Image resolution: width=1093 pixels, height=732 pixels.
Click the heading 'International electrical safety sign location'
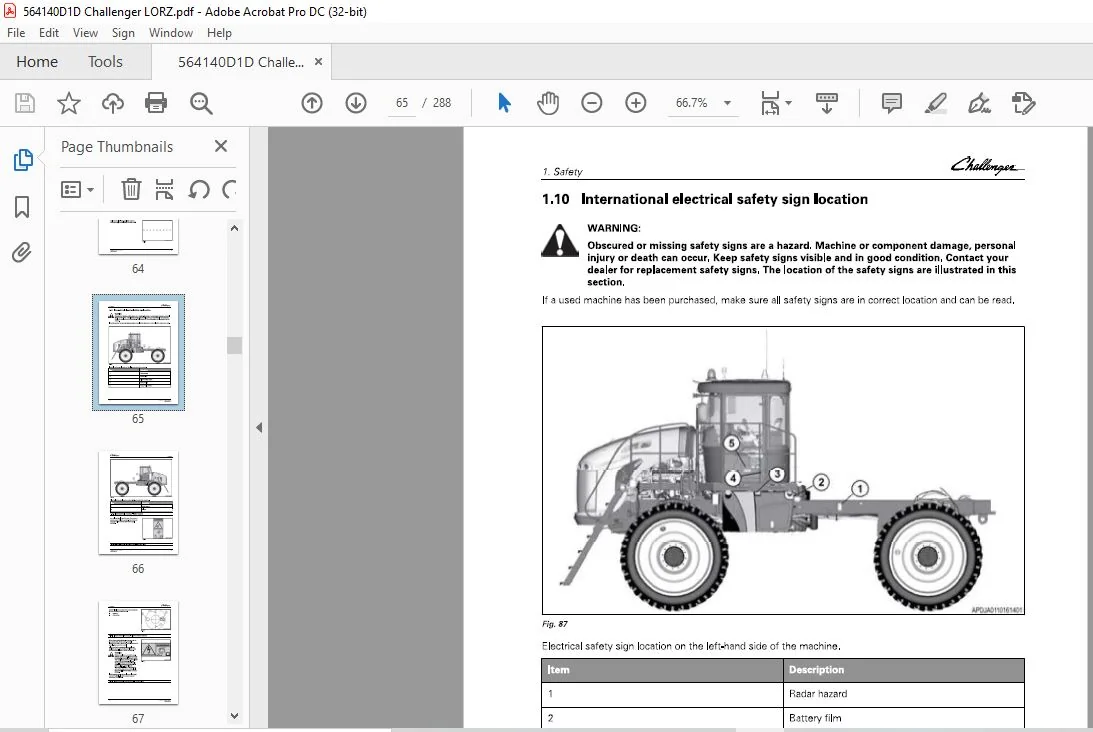pyautogui.click(x=724, y=199)
